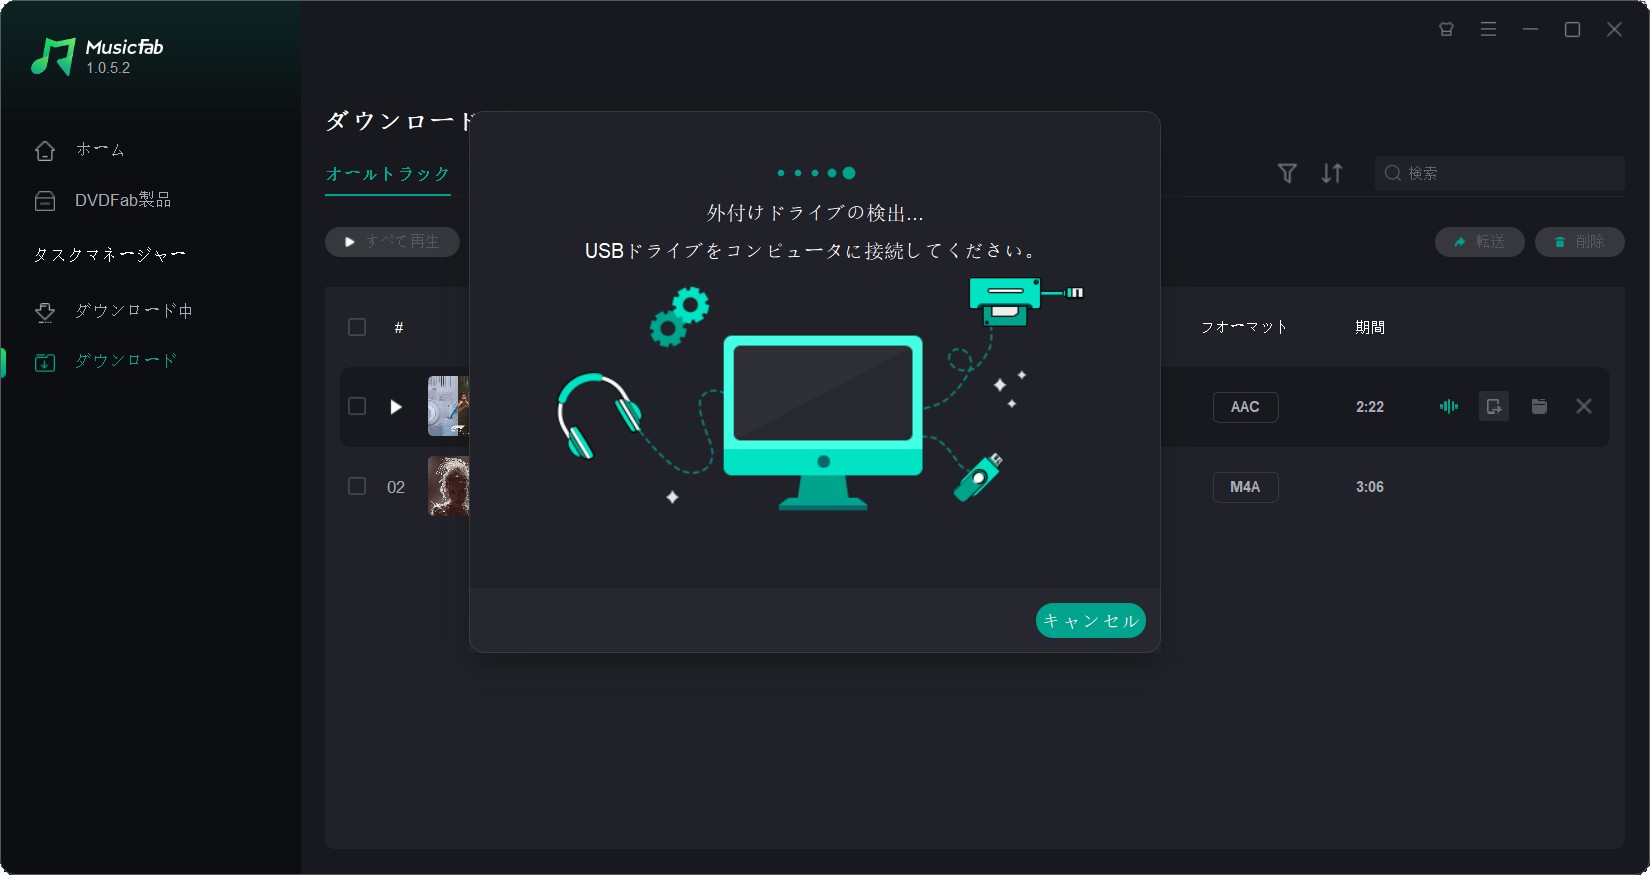Click the DVDFab products box icon
This screenshot has width=1650, height=875.
click(45, 201)
